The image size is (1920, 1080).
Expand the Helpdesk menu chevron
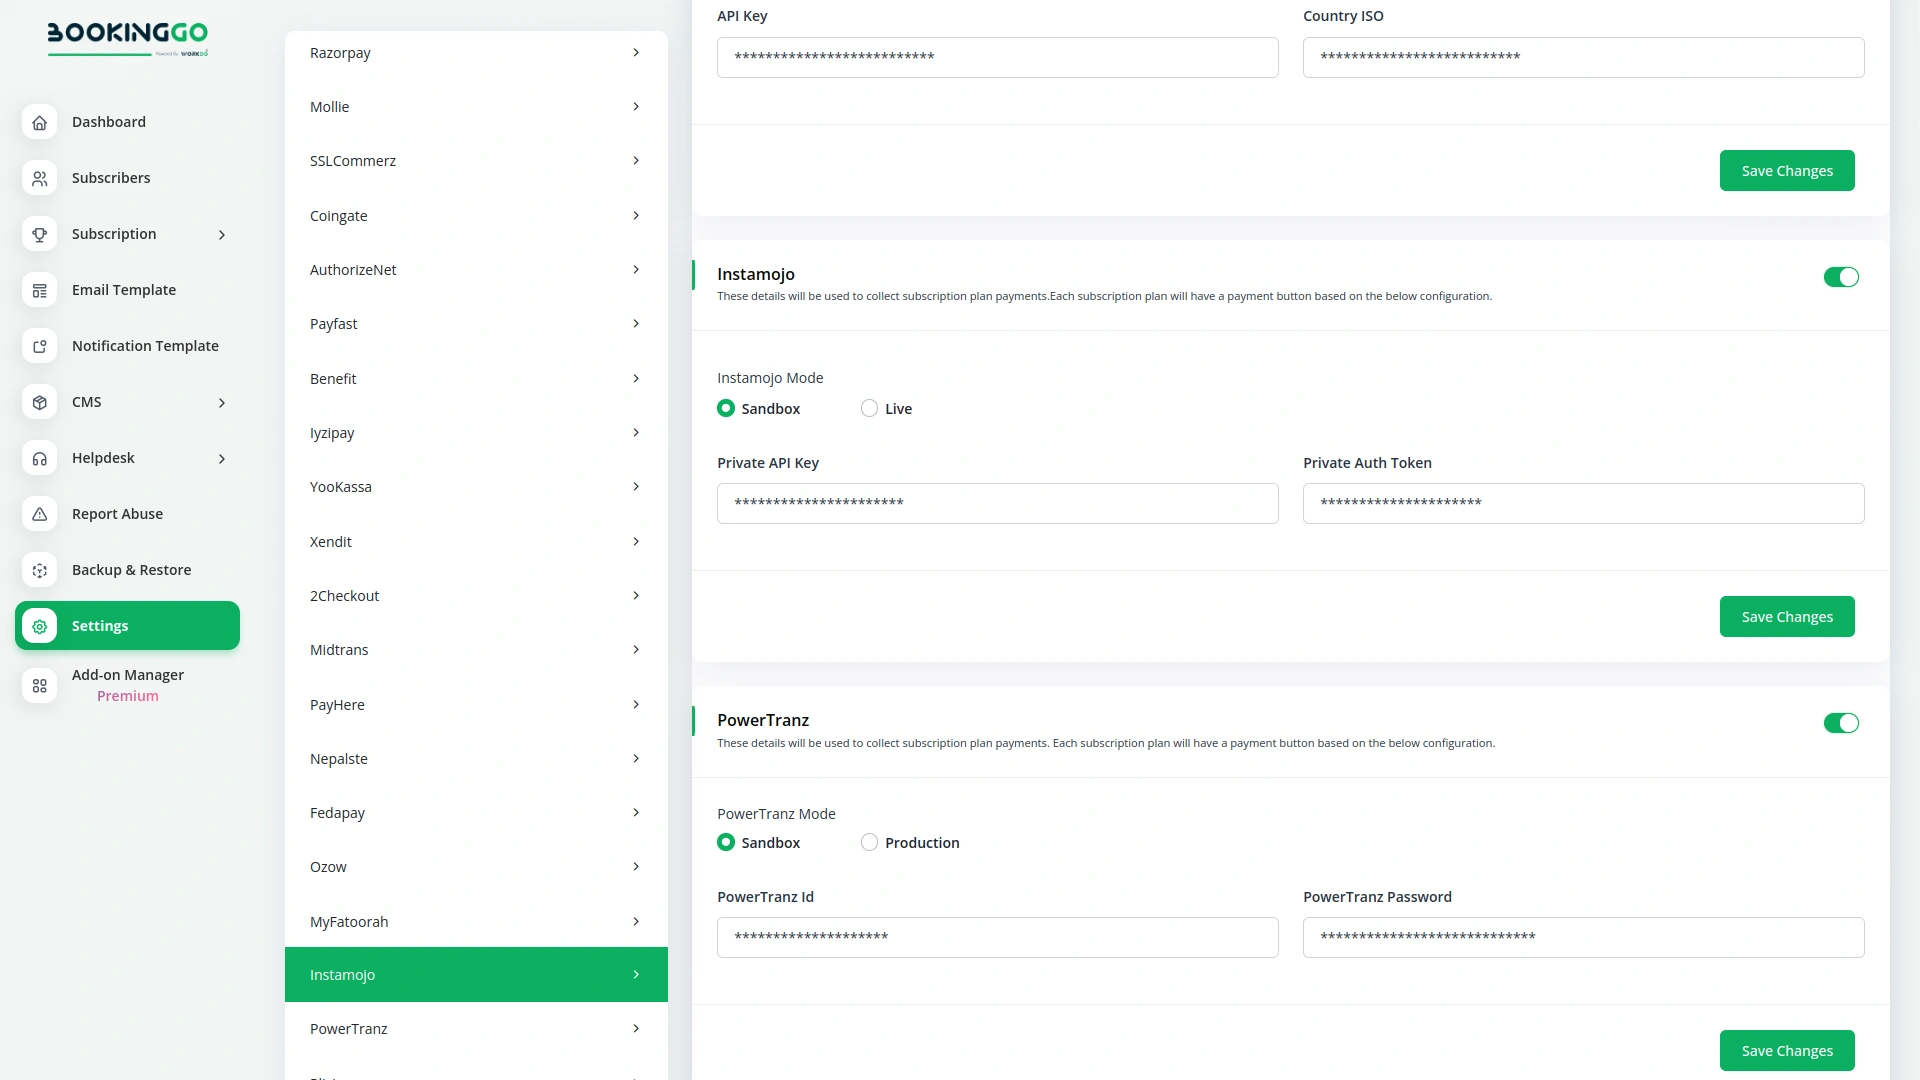(222, 459)
